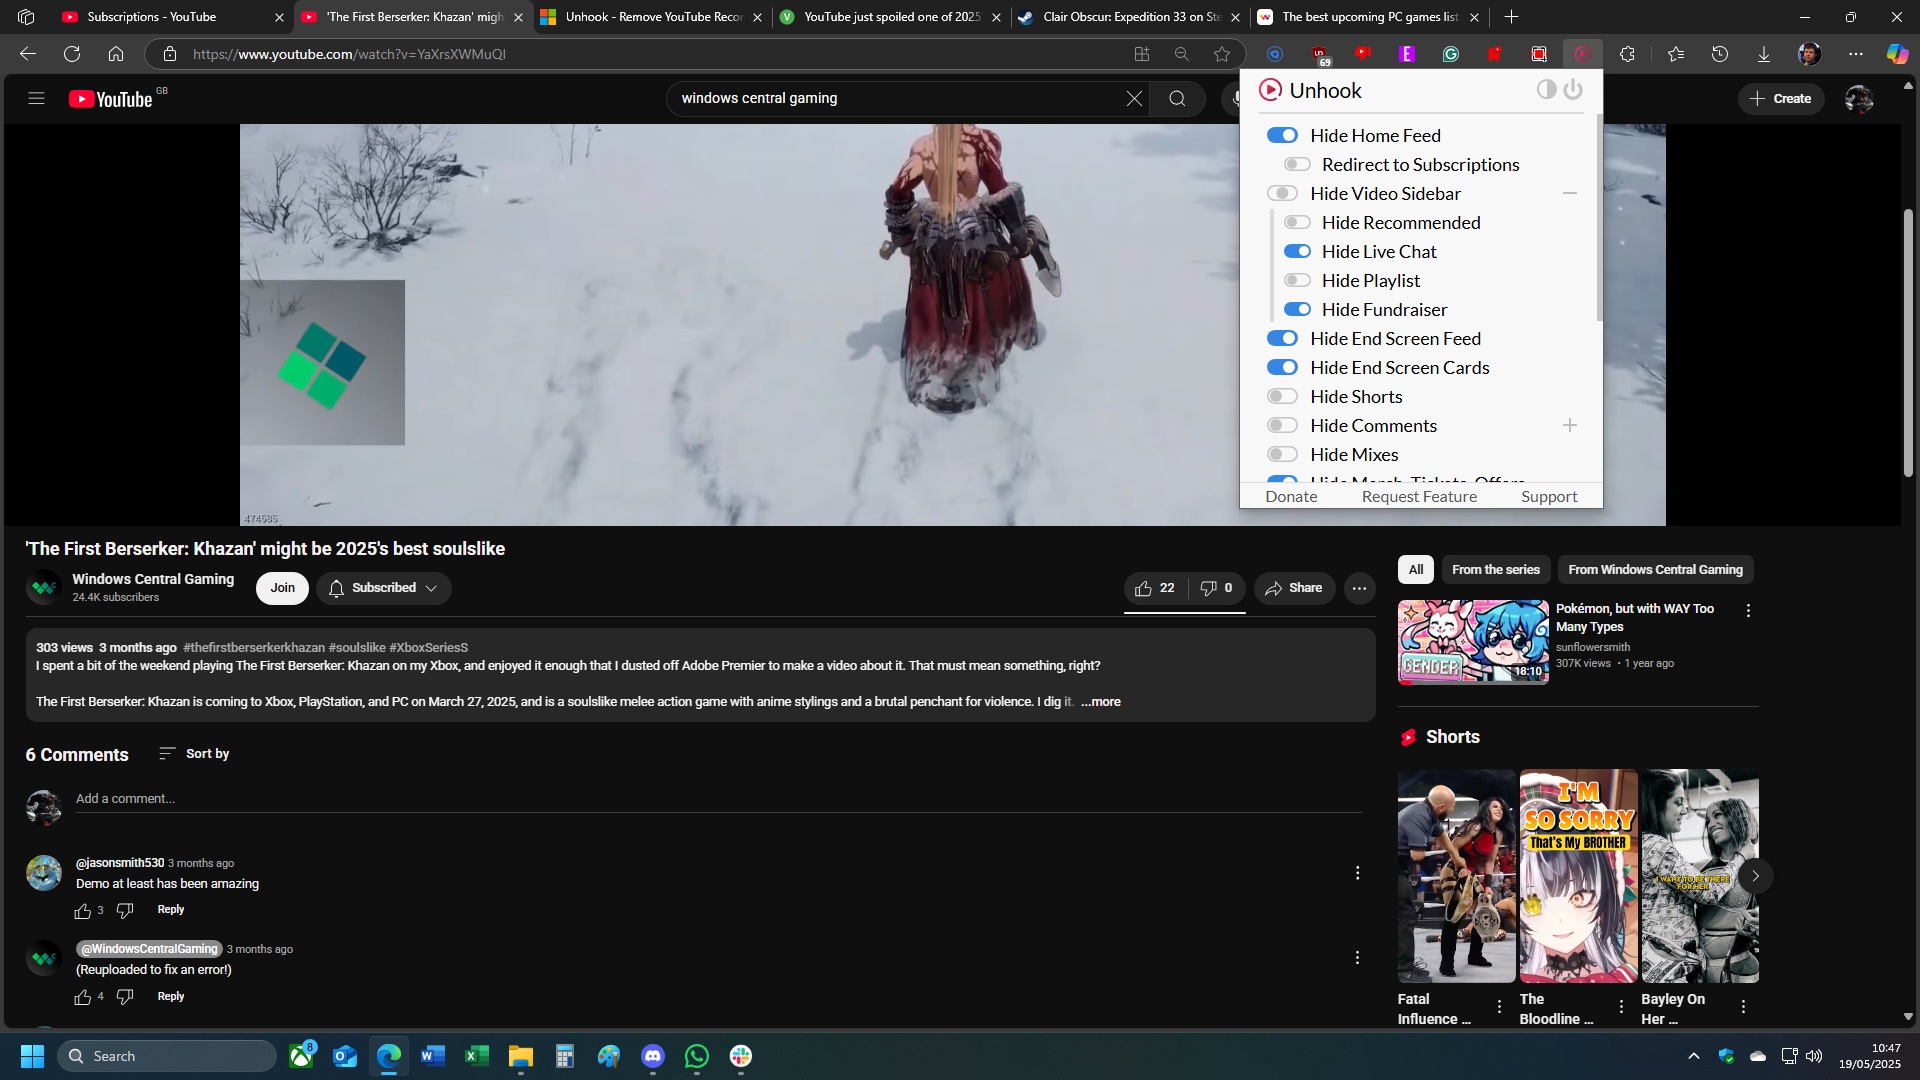Click Donate link in Unhook popup
Viewport: 1920px width, 1080px height.
1291,497
